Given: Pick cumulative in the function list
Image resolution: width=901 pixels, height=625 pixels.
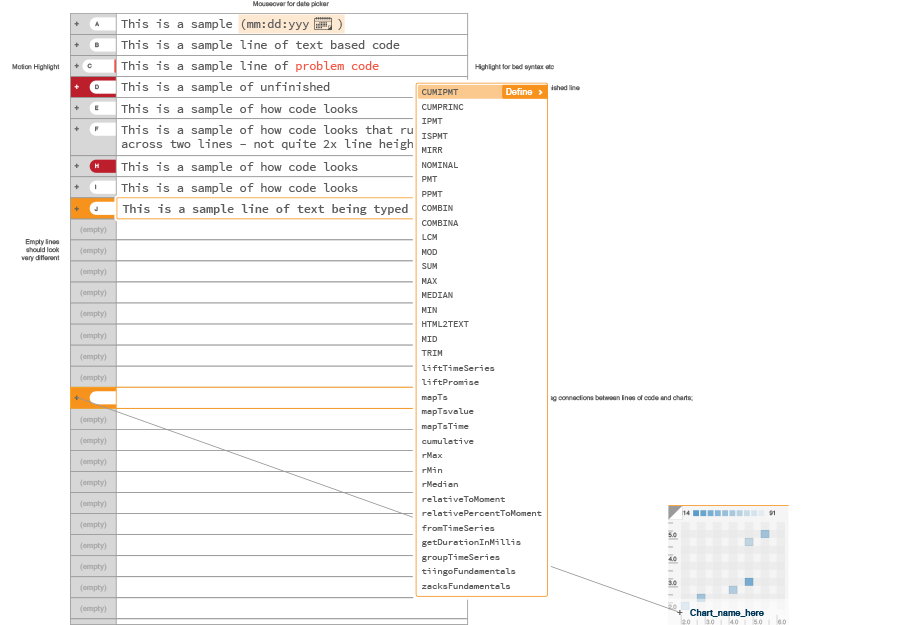Looking at the screenshot, I should click(448, 441).
